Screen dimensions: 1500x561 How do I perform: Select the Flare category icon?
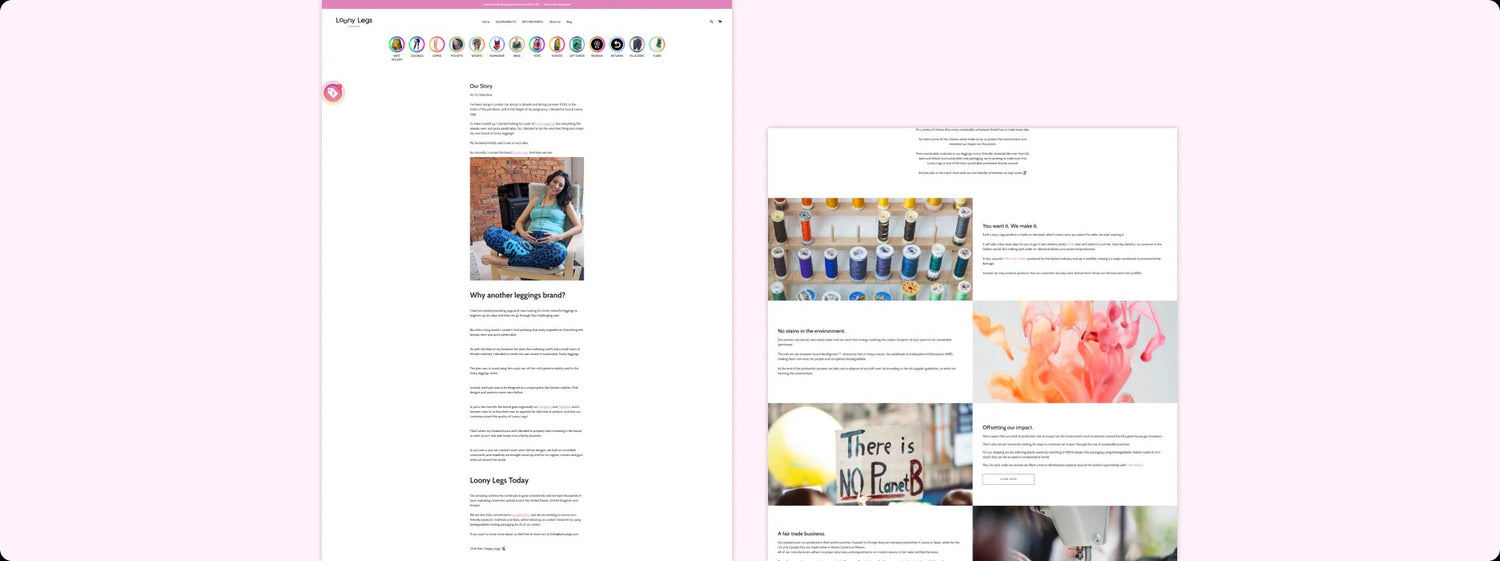tap(657, 45)
